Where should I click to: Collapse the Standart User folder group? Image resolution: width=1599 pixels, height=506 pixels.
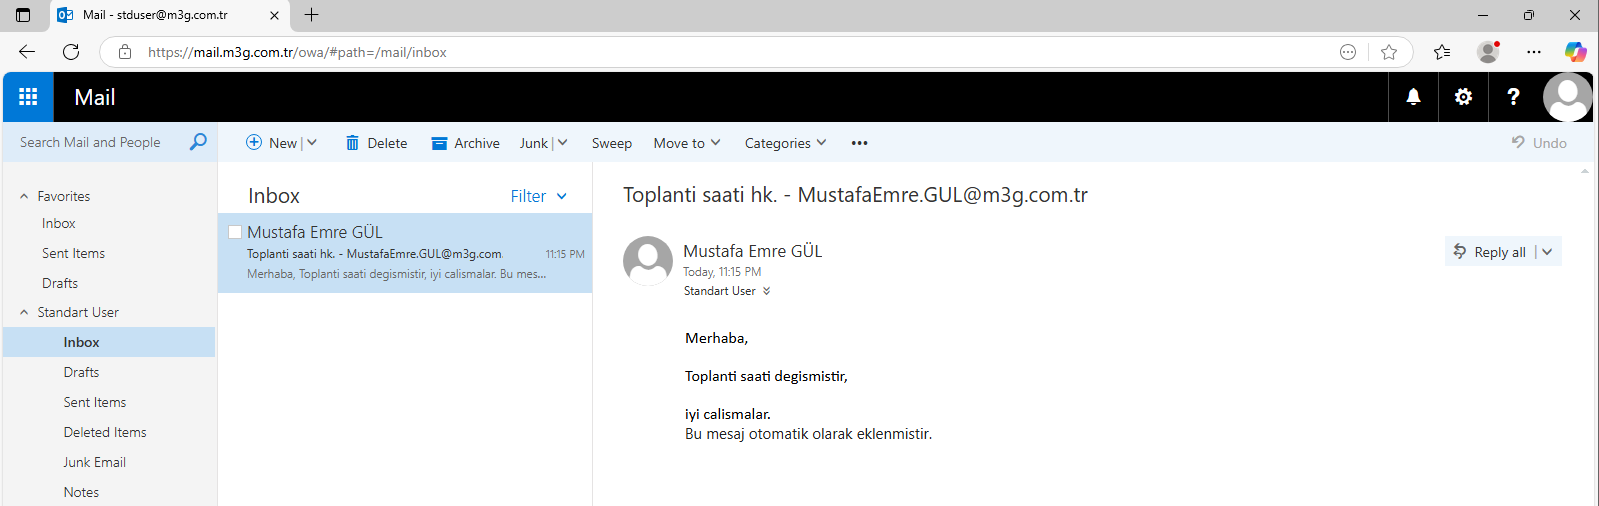tap(24, 312)
